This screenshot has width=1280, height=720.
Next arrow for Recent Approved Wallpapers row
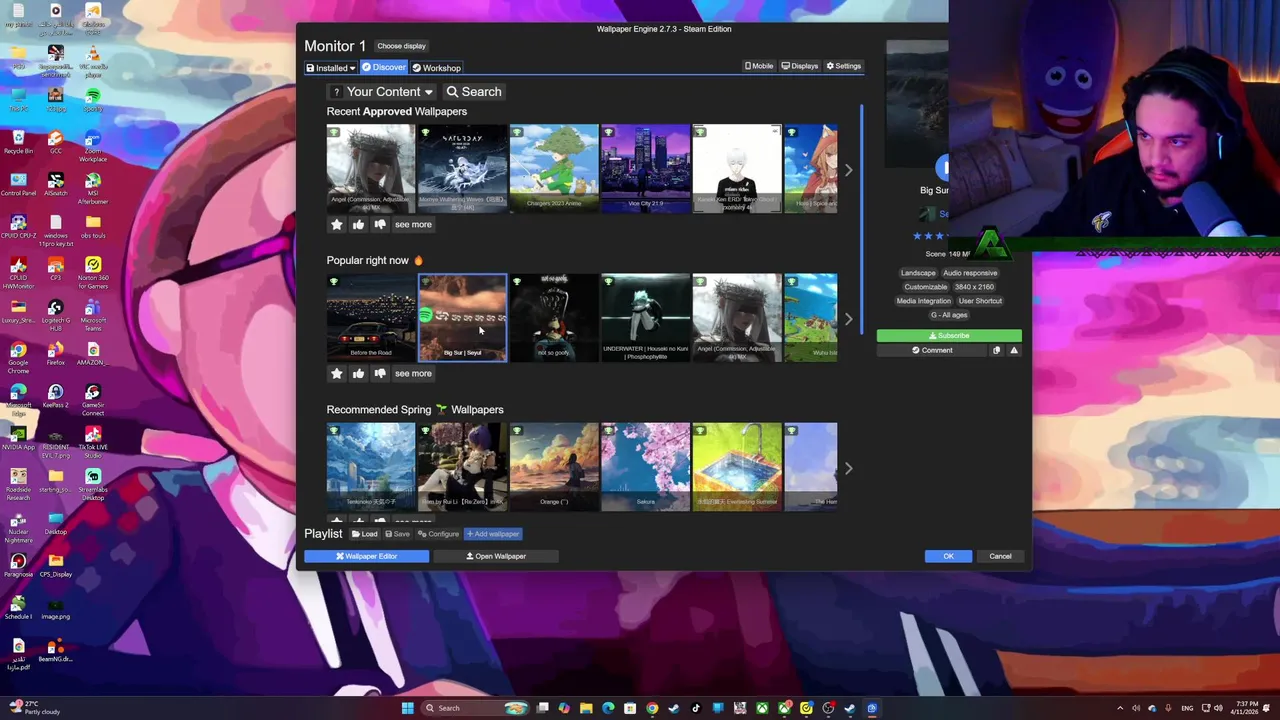[848, 170]
